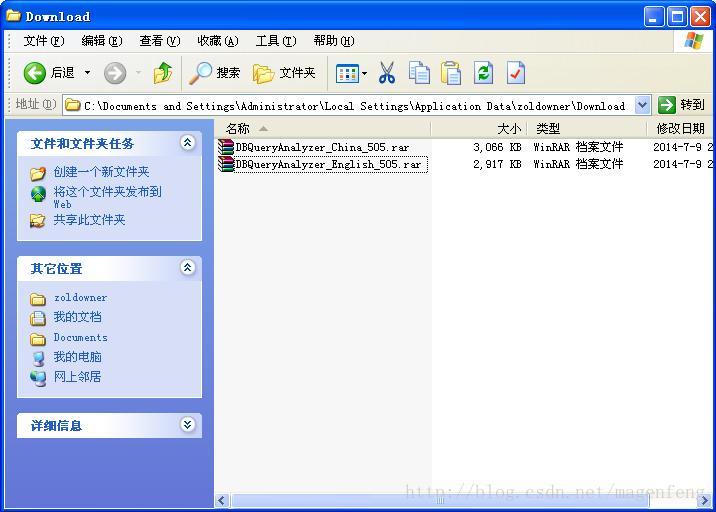The height and width of the screenshot is (512, 716).
Task: Sort by 类型 column header
Action: click(587, 129)
